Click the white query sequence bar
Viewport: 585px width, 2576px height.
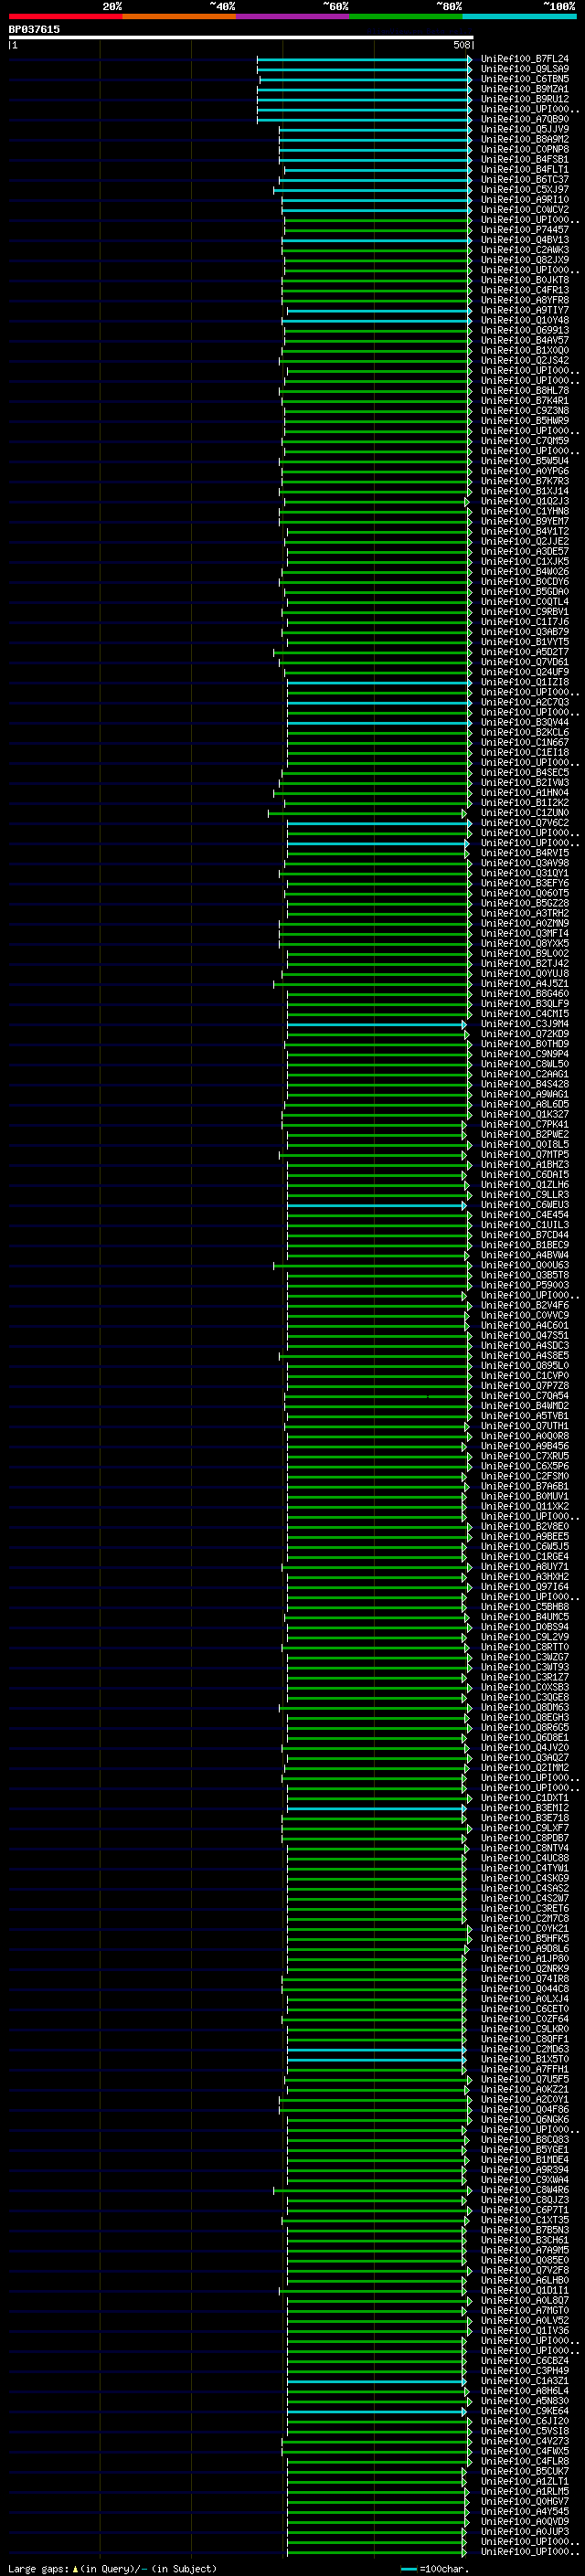(241, 38)
